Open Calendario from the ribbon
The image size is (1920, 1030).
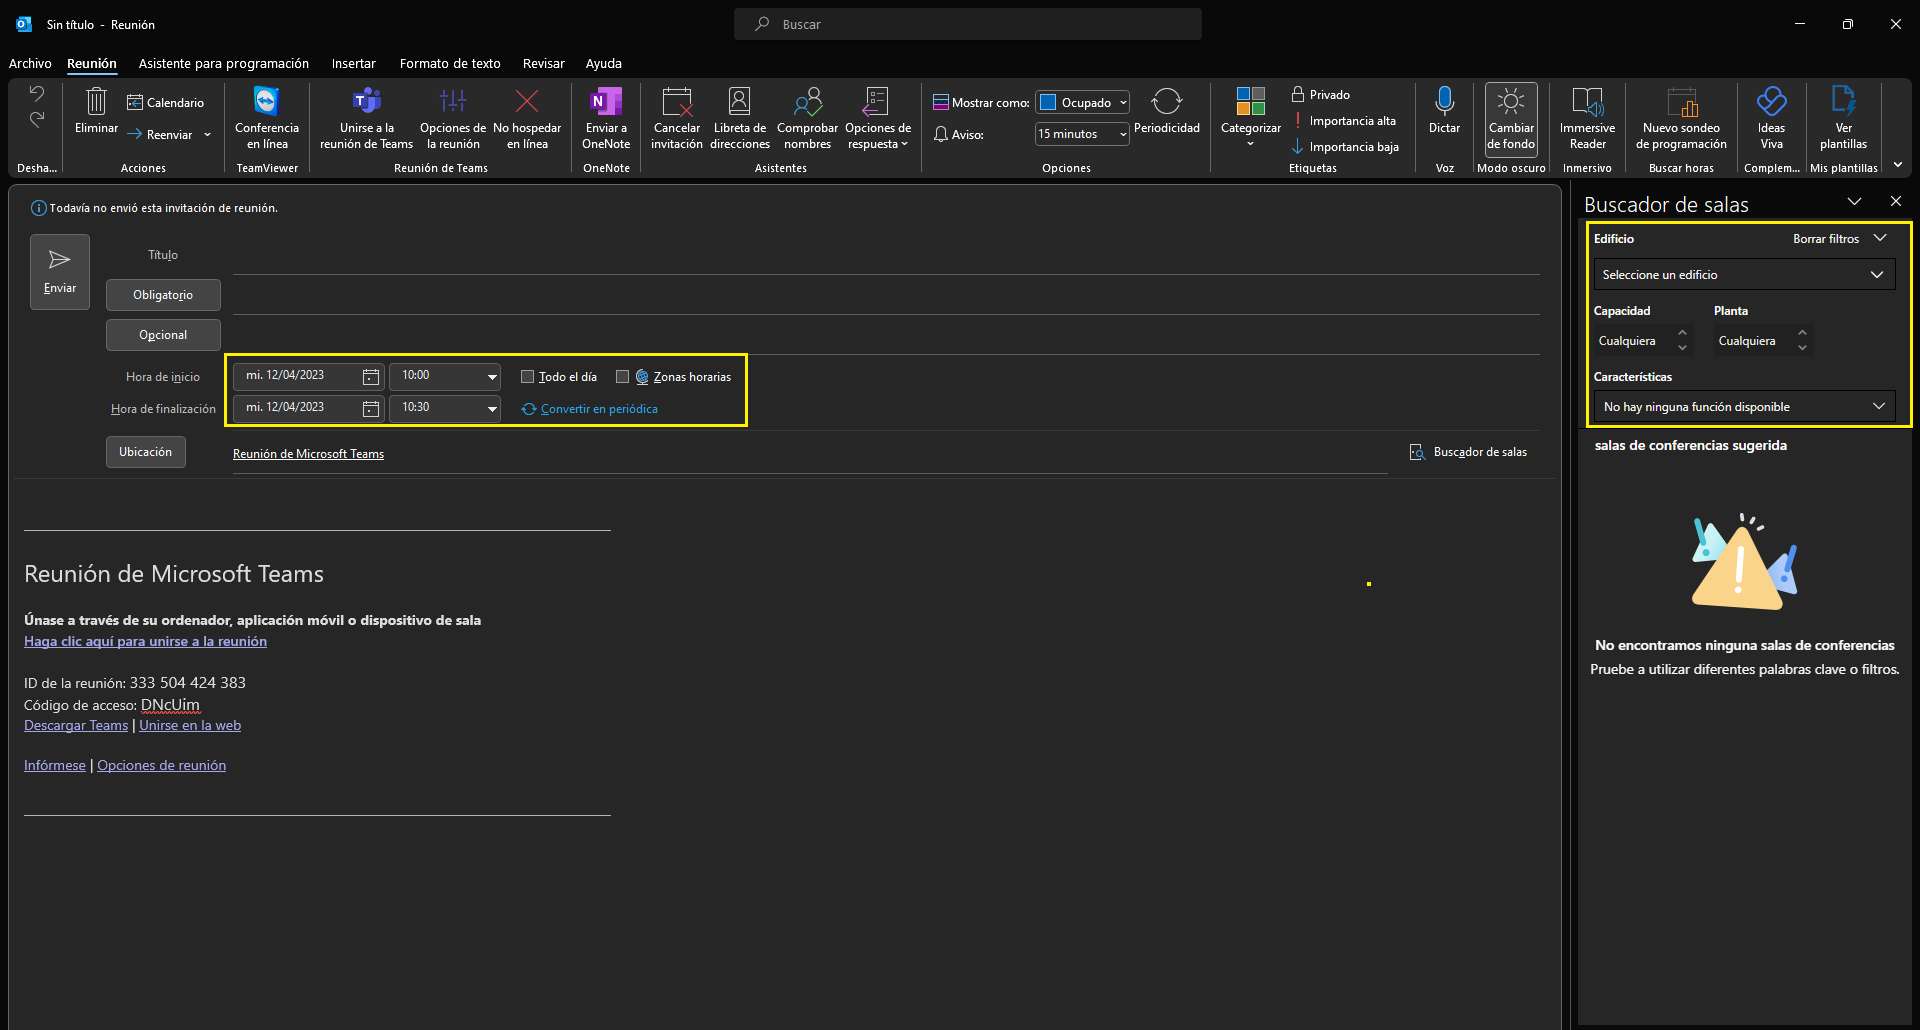coord(165,102)
